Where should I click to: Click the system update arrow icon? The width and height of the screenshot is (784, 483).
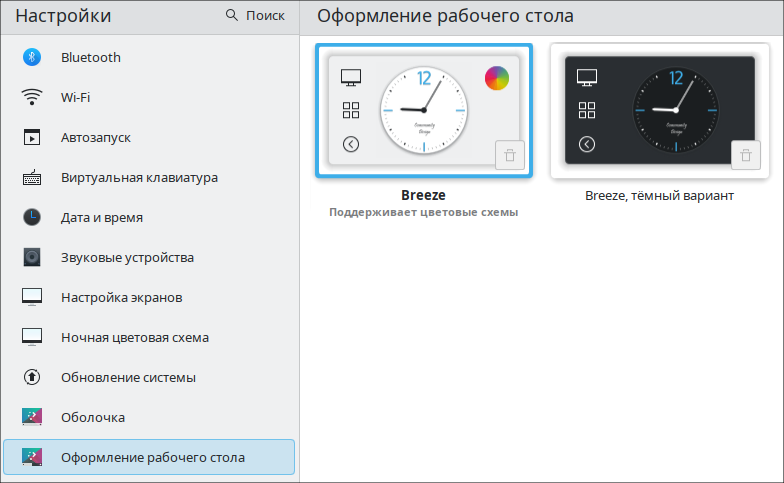coord(32,377)
